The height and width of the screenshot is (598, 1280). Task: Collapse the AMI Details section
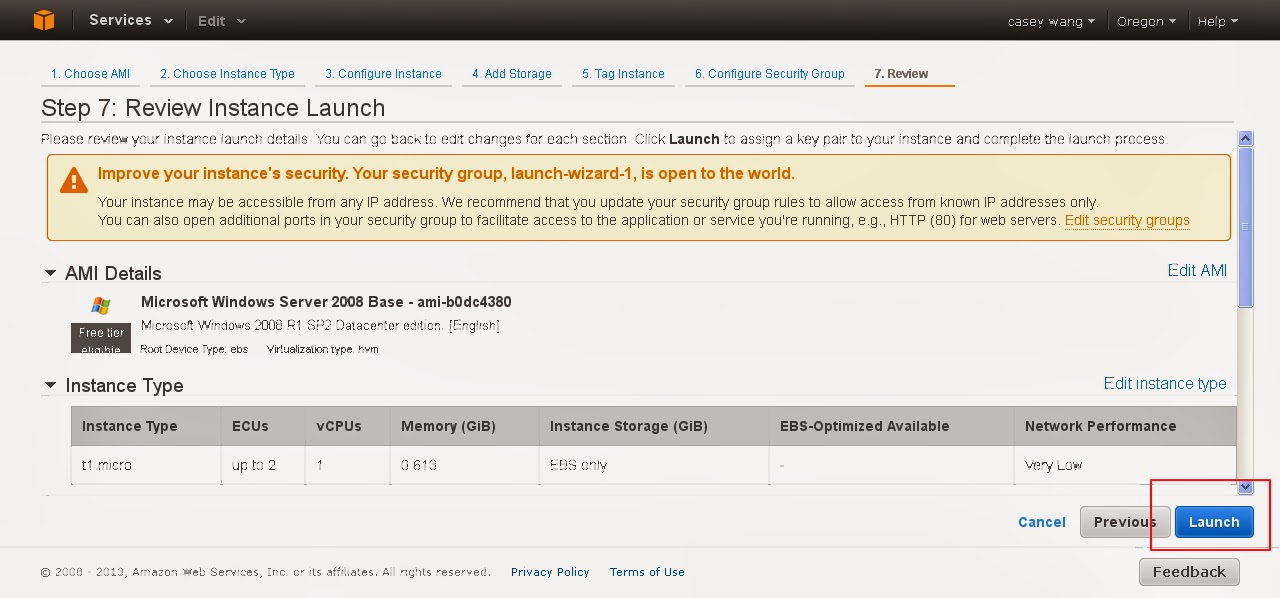[50, 273]
